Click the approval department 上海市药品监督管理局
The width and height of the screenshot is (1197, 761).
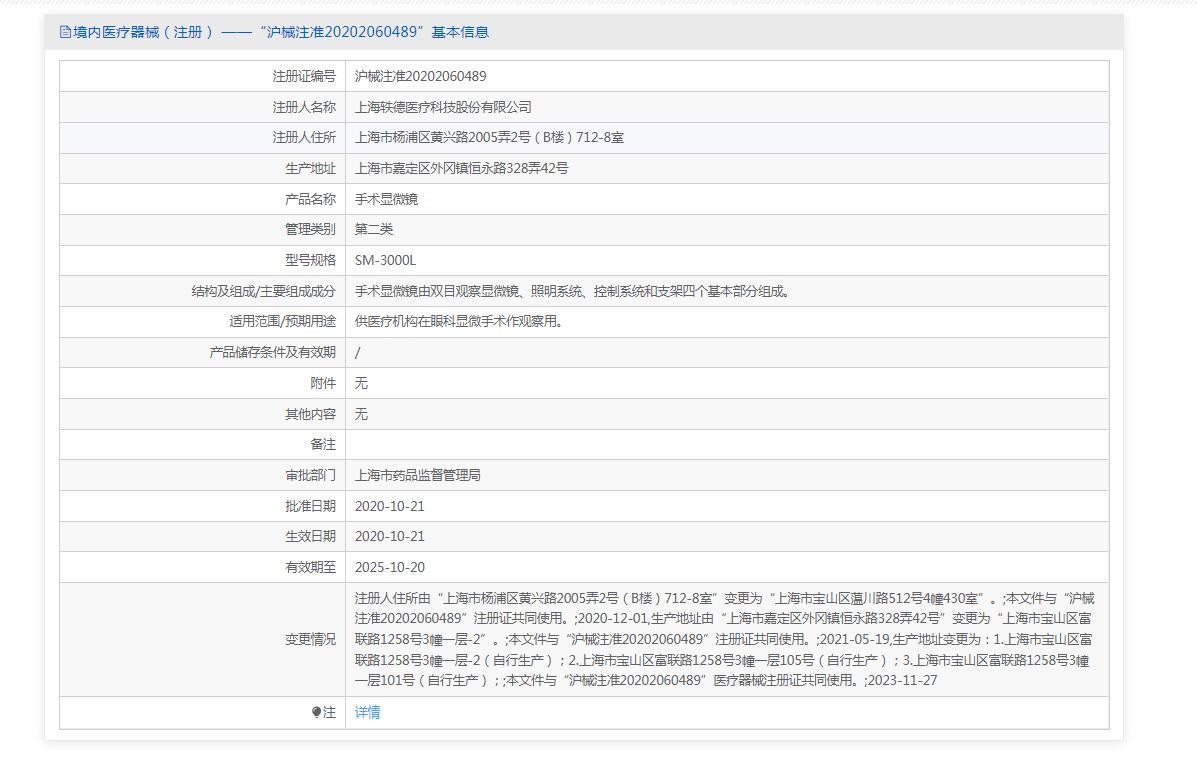pos(418,475)
